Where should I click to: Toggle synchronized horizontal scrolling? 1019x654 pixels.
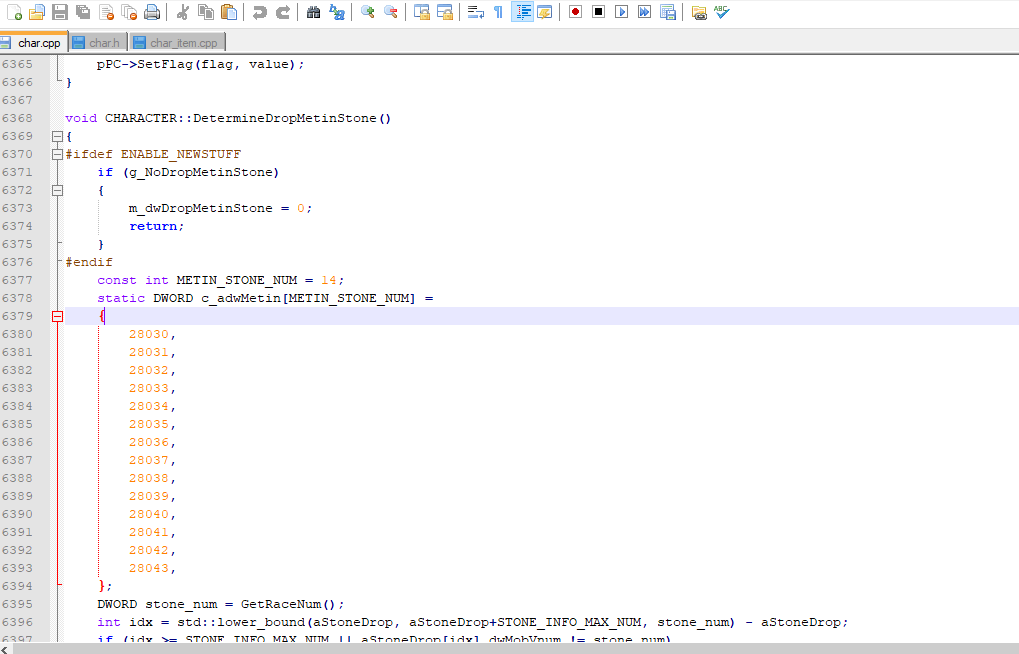point(445,12)
